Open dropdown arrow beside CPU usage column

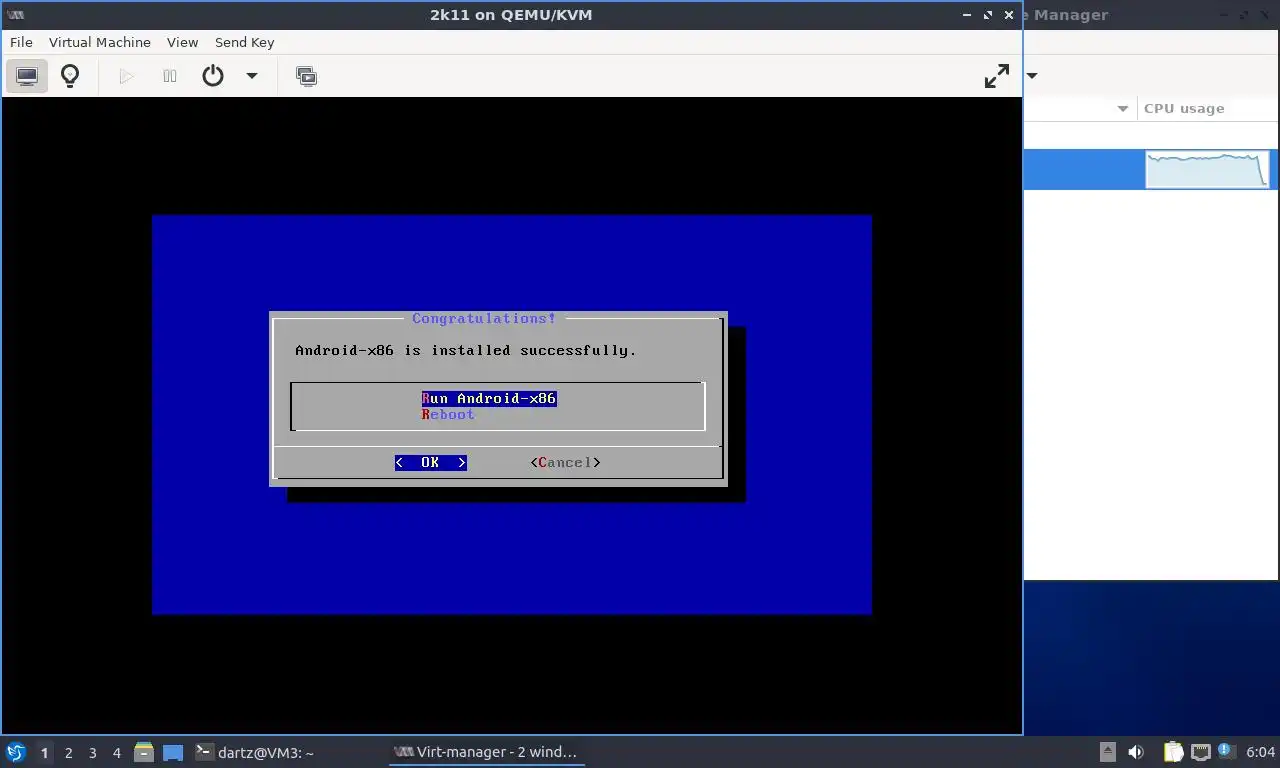1122,109
